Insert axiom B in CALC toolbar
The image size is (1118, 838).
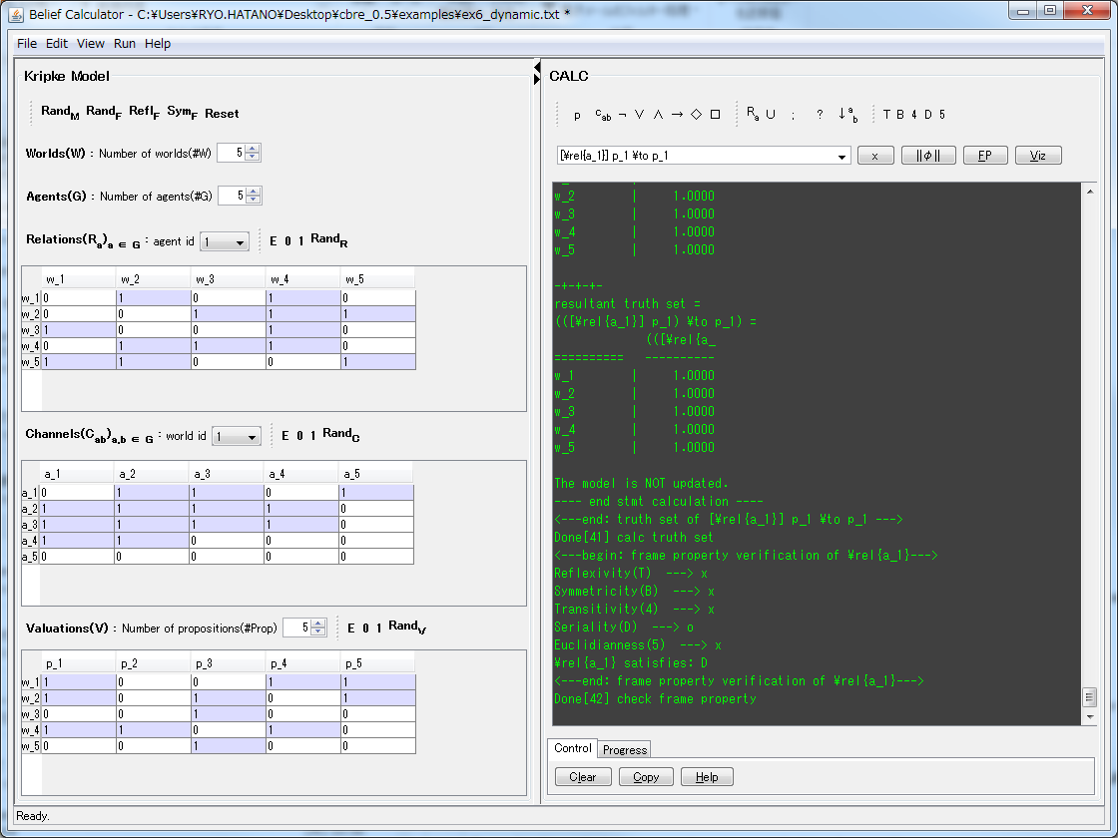pyautogui.click(x=900, y=115)
